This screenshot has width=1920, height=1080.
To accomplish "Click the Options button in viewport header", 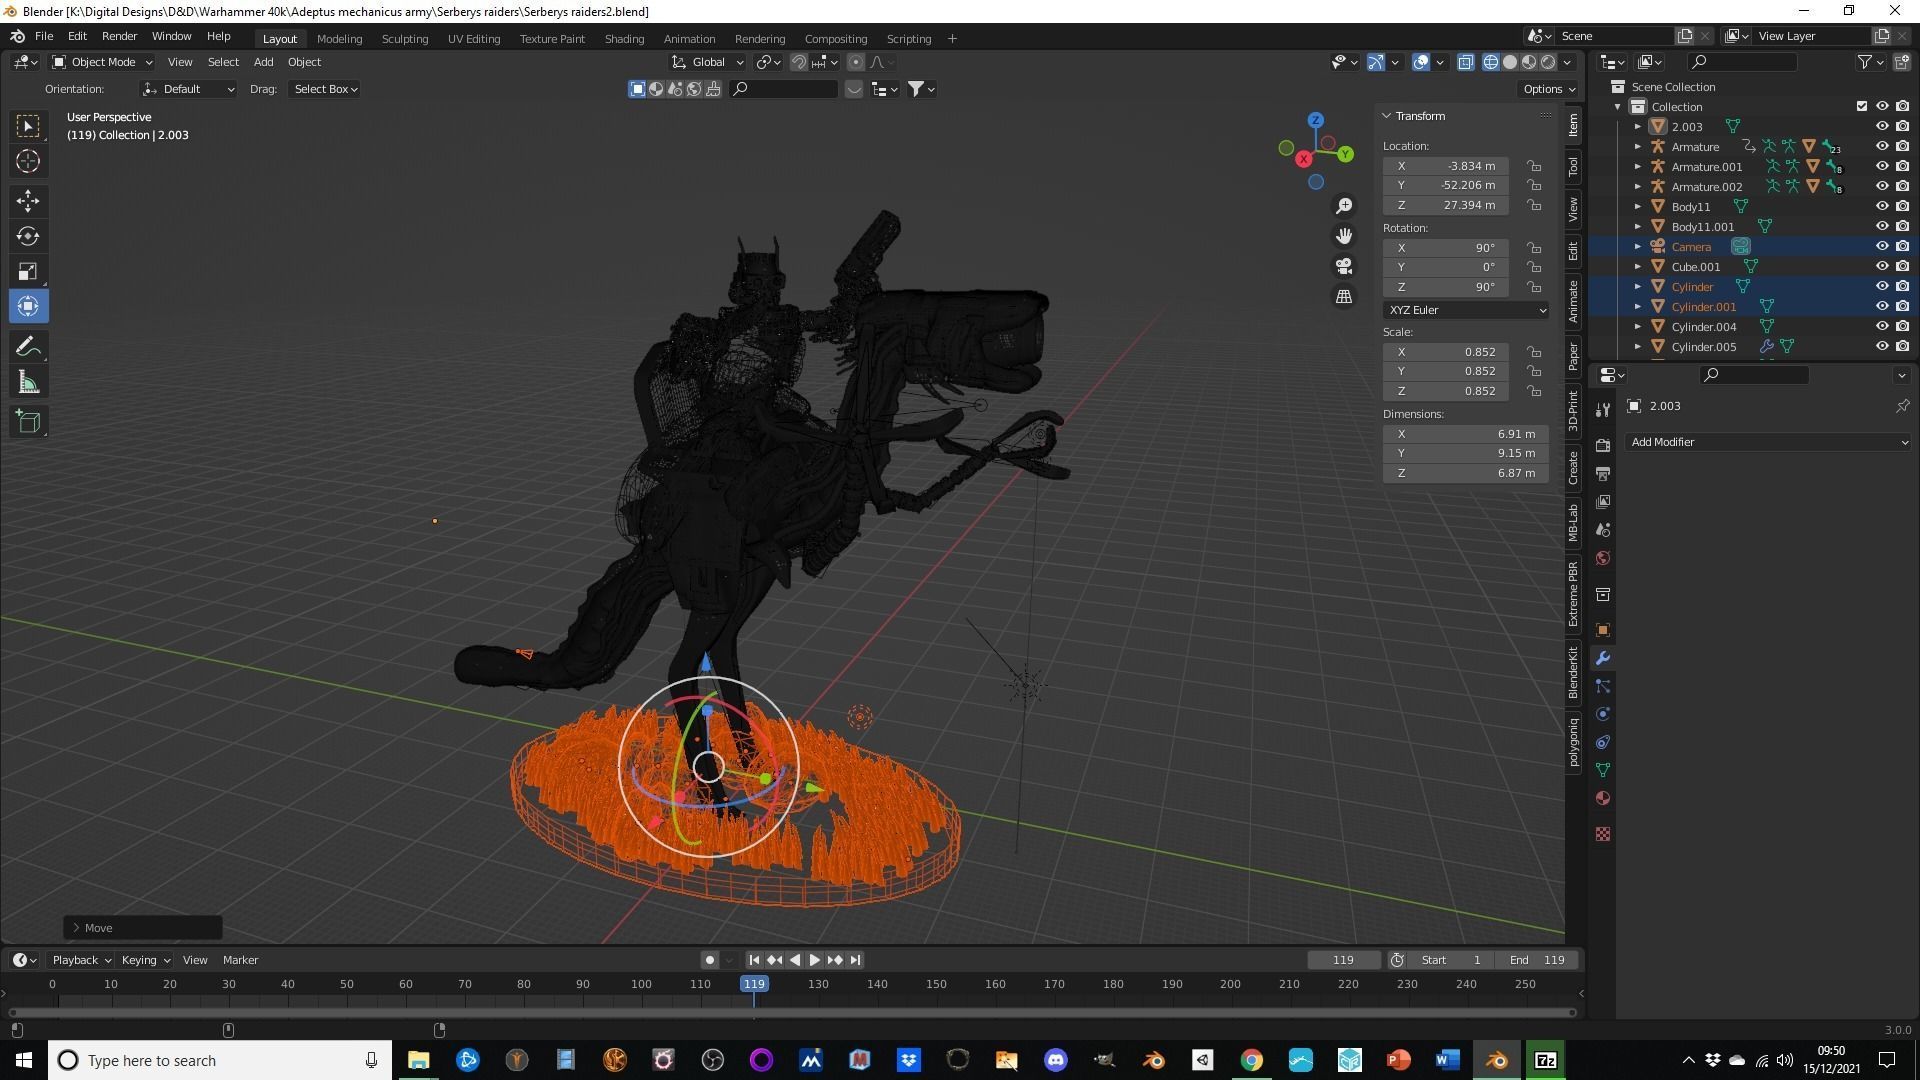I will 1548,89.
